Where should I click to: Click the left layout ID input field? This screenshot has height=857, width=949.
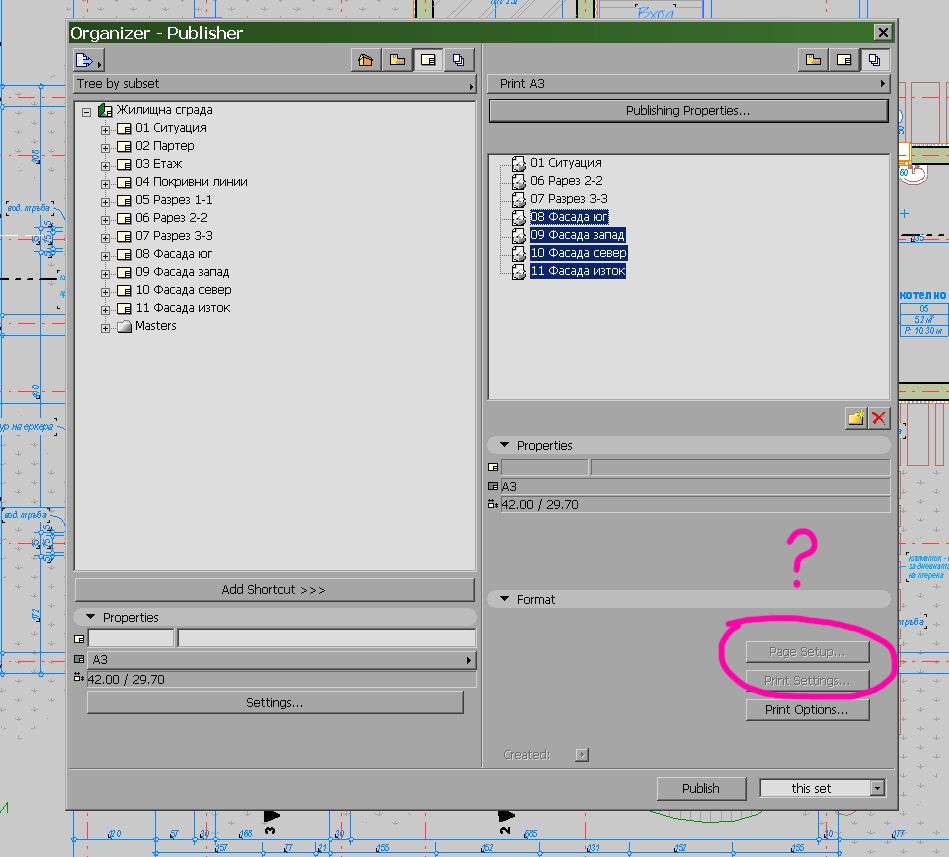pos(131,639)
